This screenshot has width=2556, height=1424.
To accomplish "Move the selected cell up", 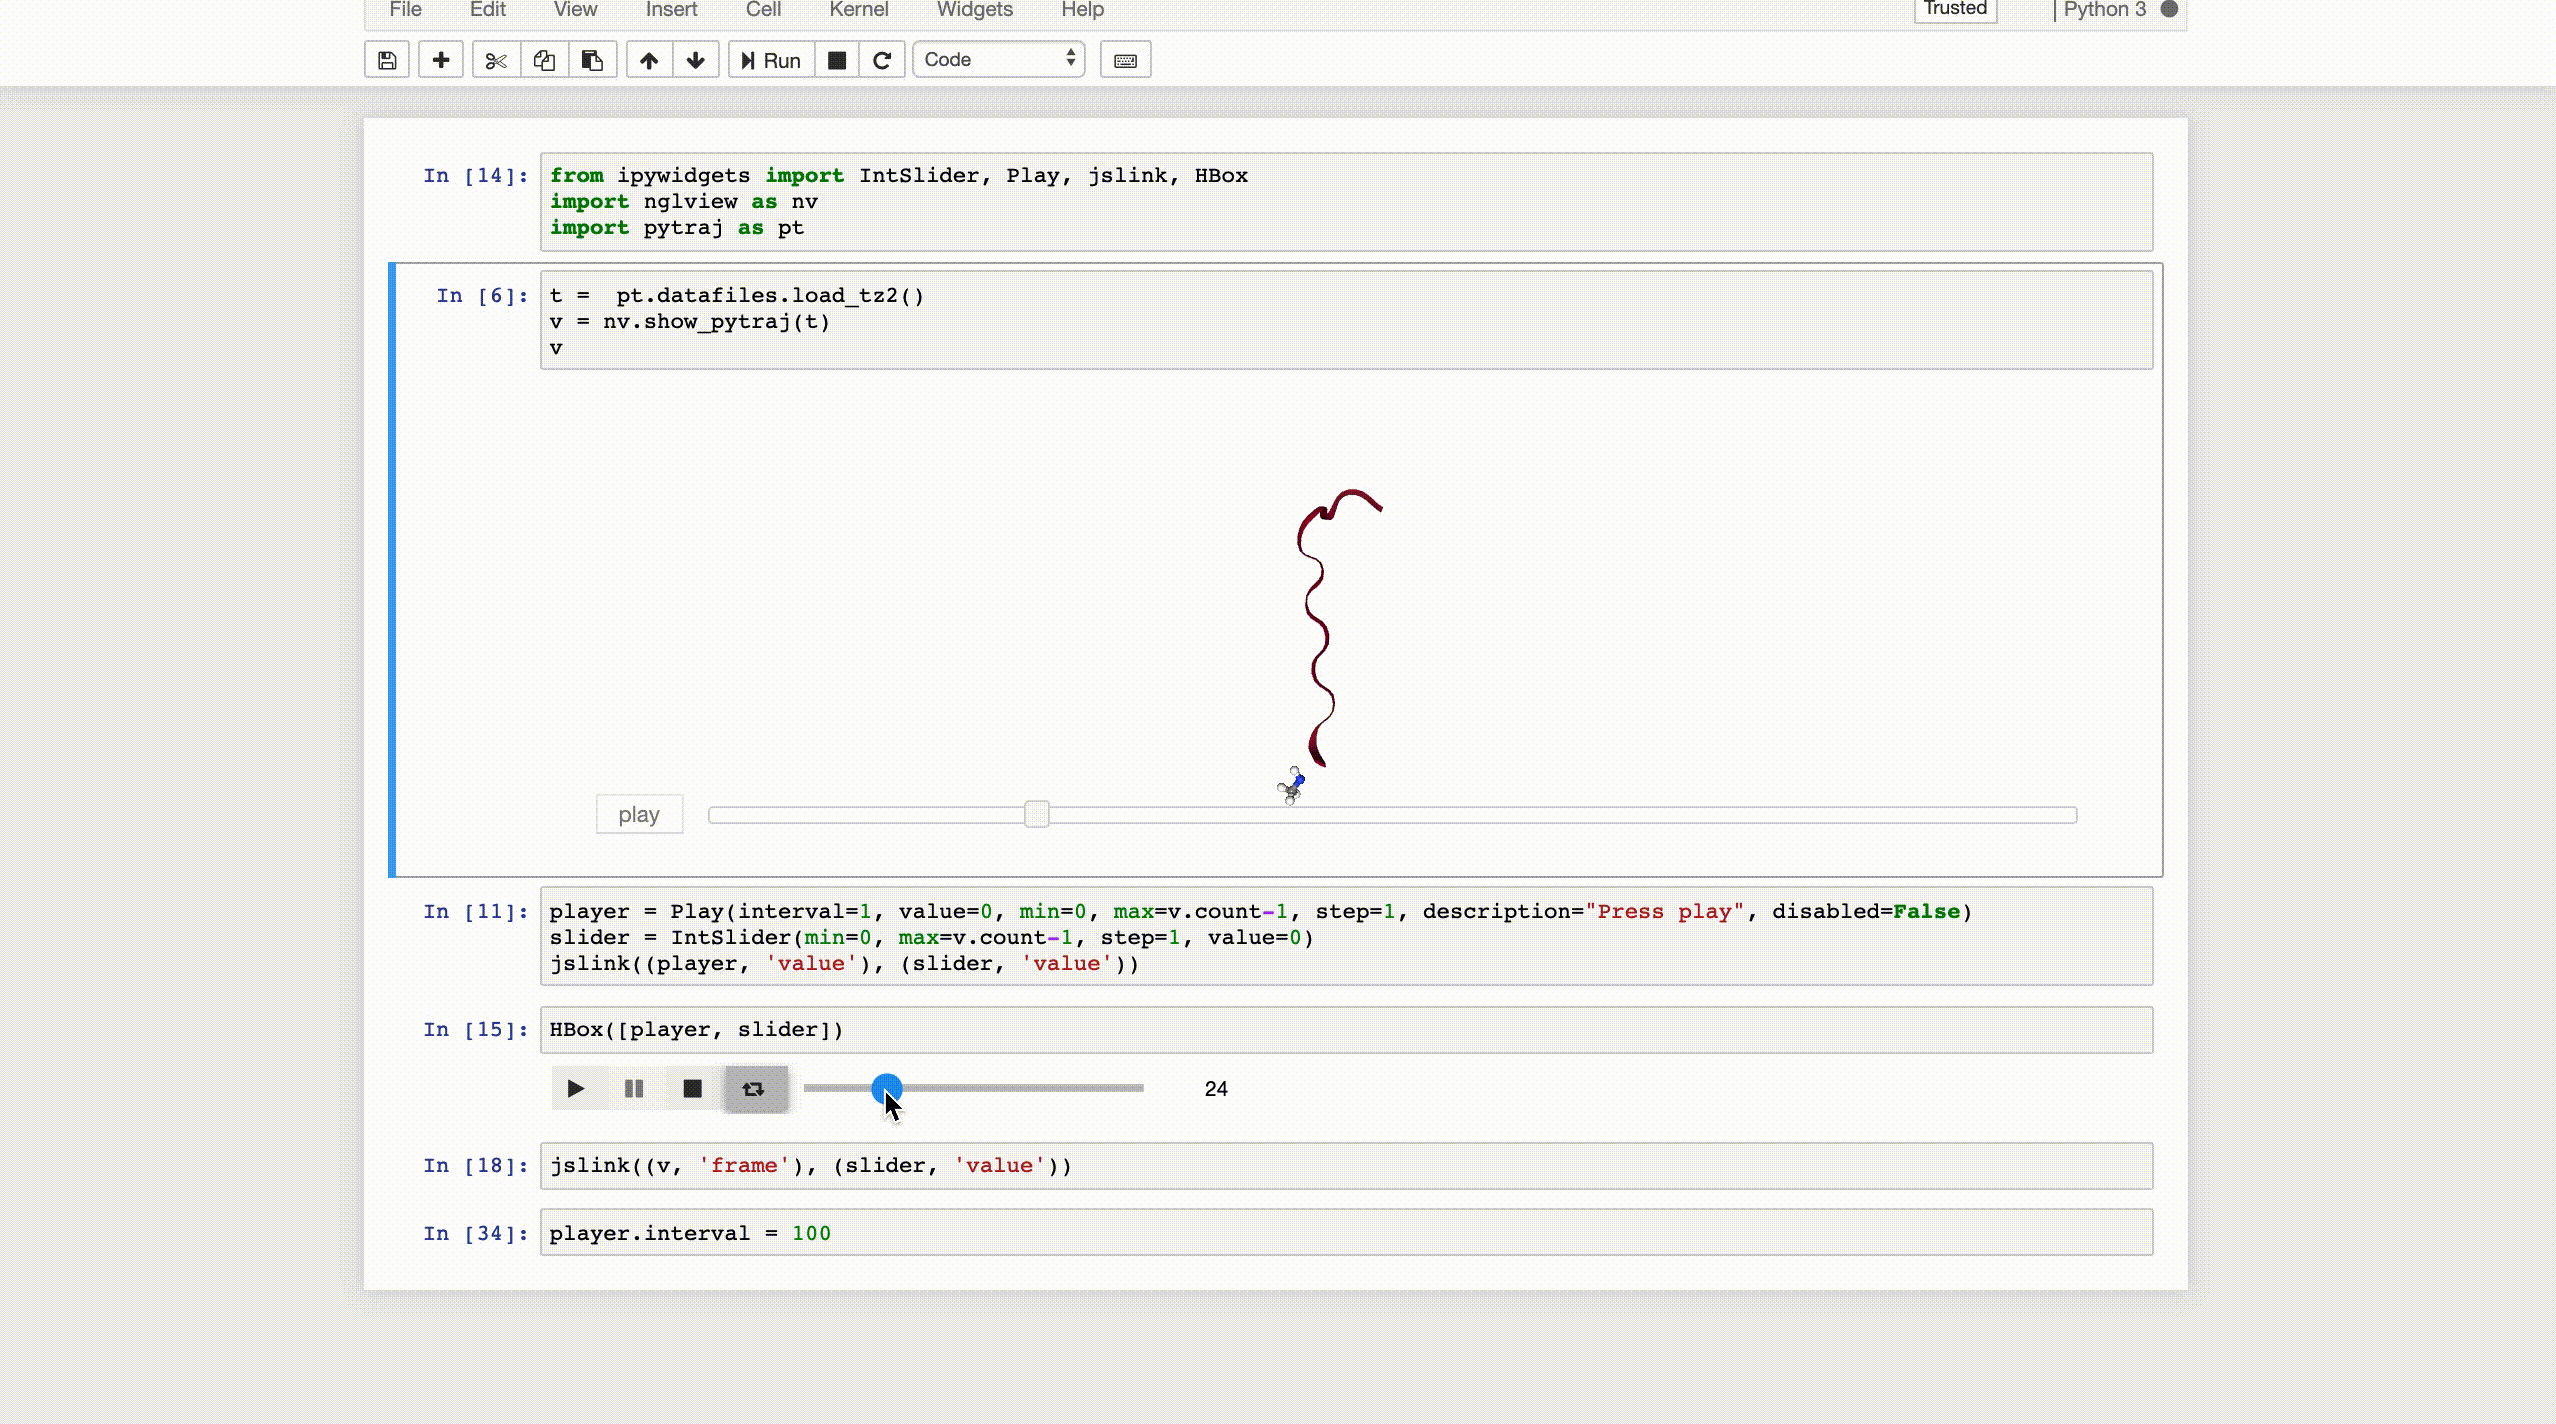I will click(x=649, y=60).
